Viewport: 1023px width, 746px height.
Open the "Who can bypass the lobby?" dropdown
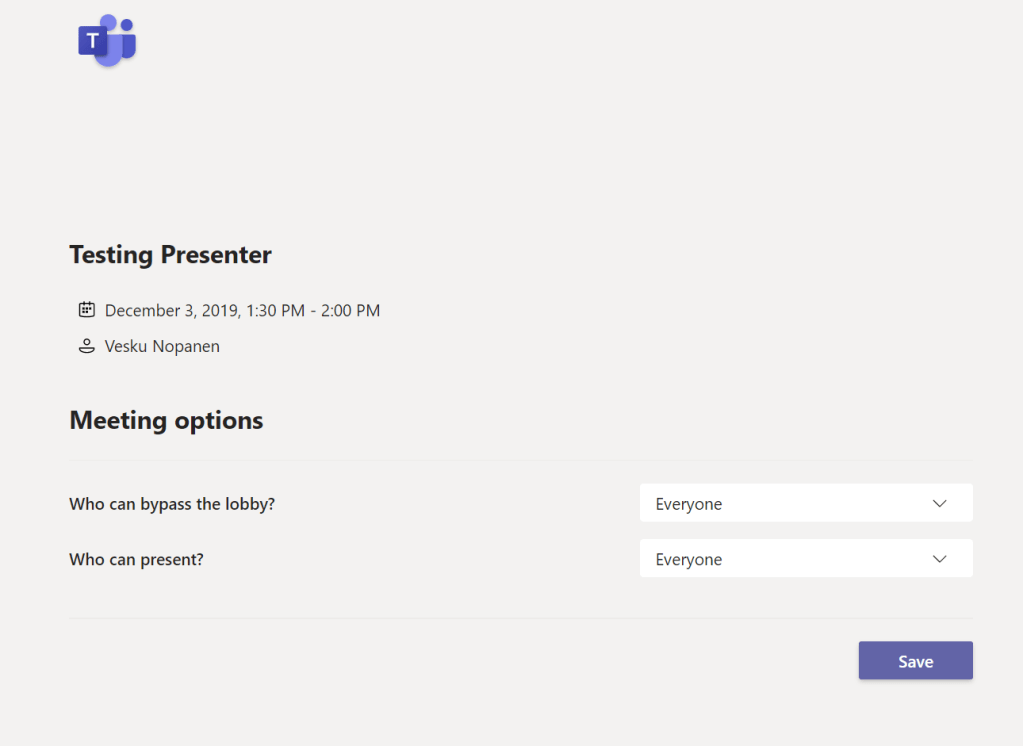tap(805, 504)
